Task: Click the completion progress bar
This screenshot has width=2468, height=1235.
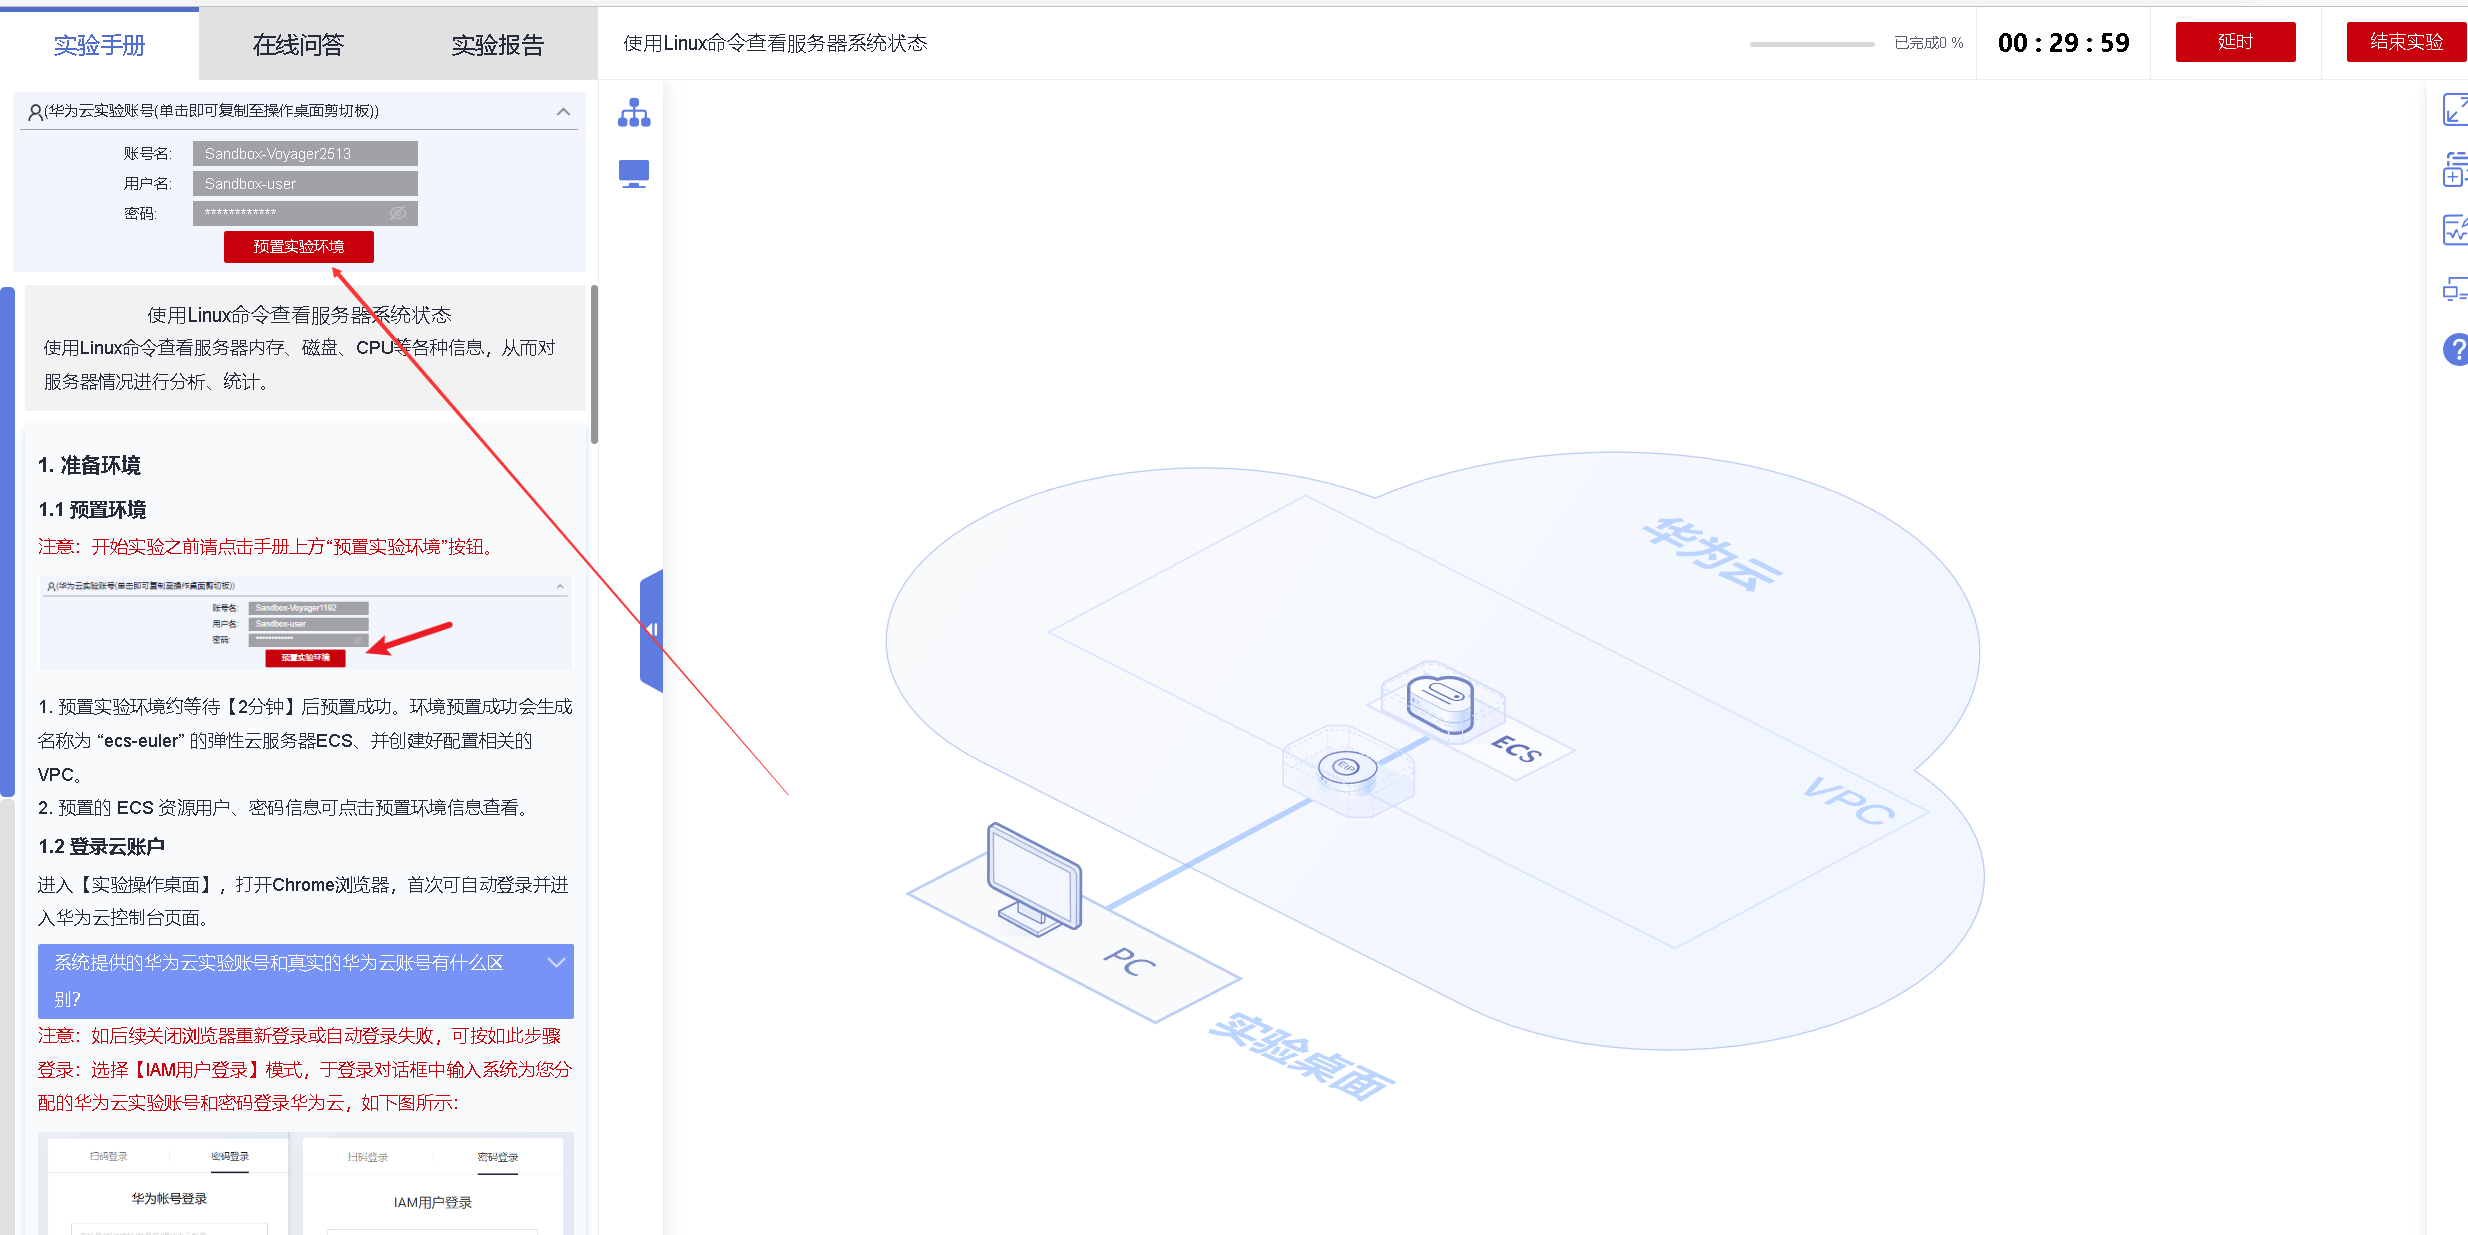Action: tap(1811, 44)
